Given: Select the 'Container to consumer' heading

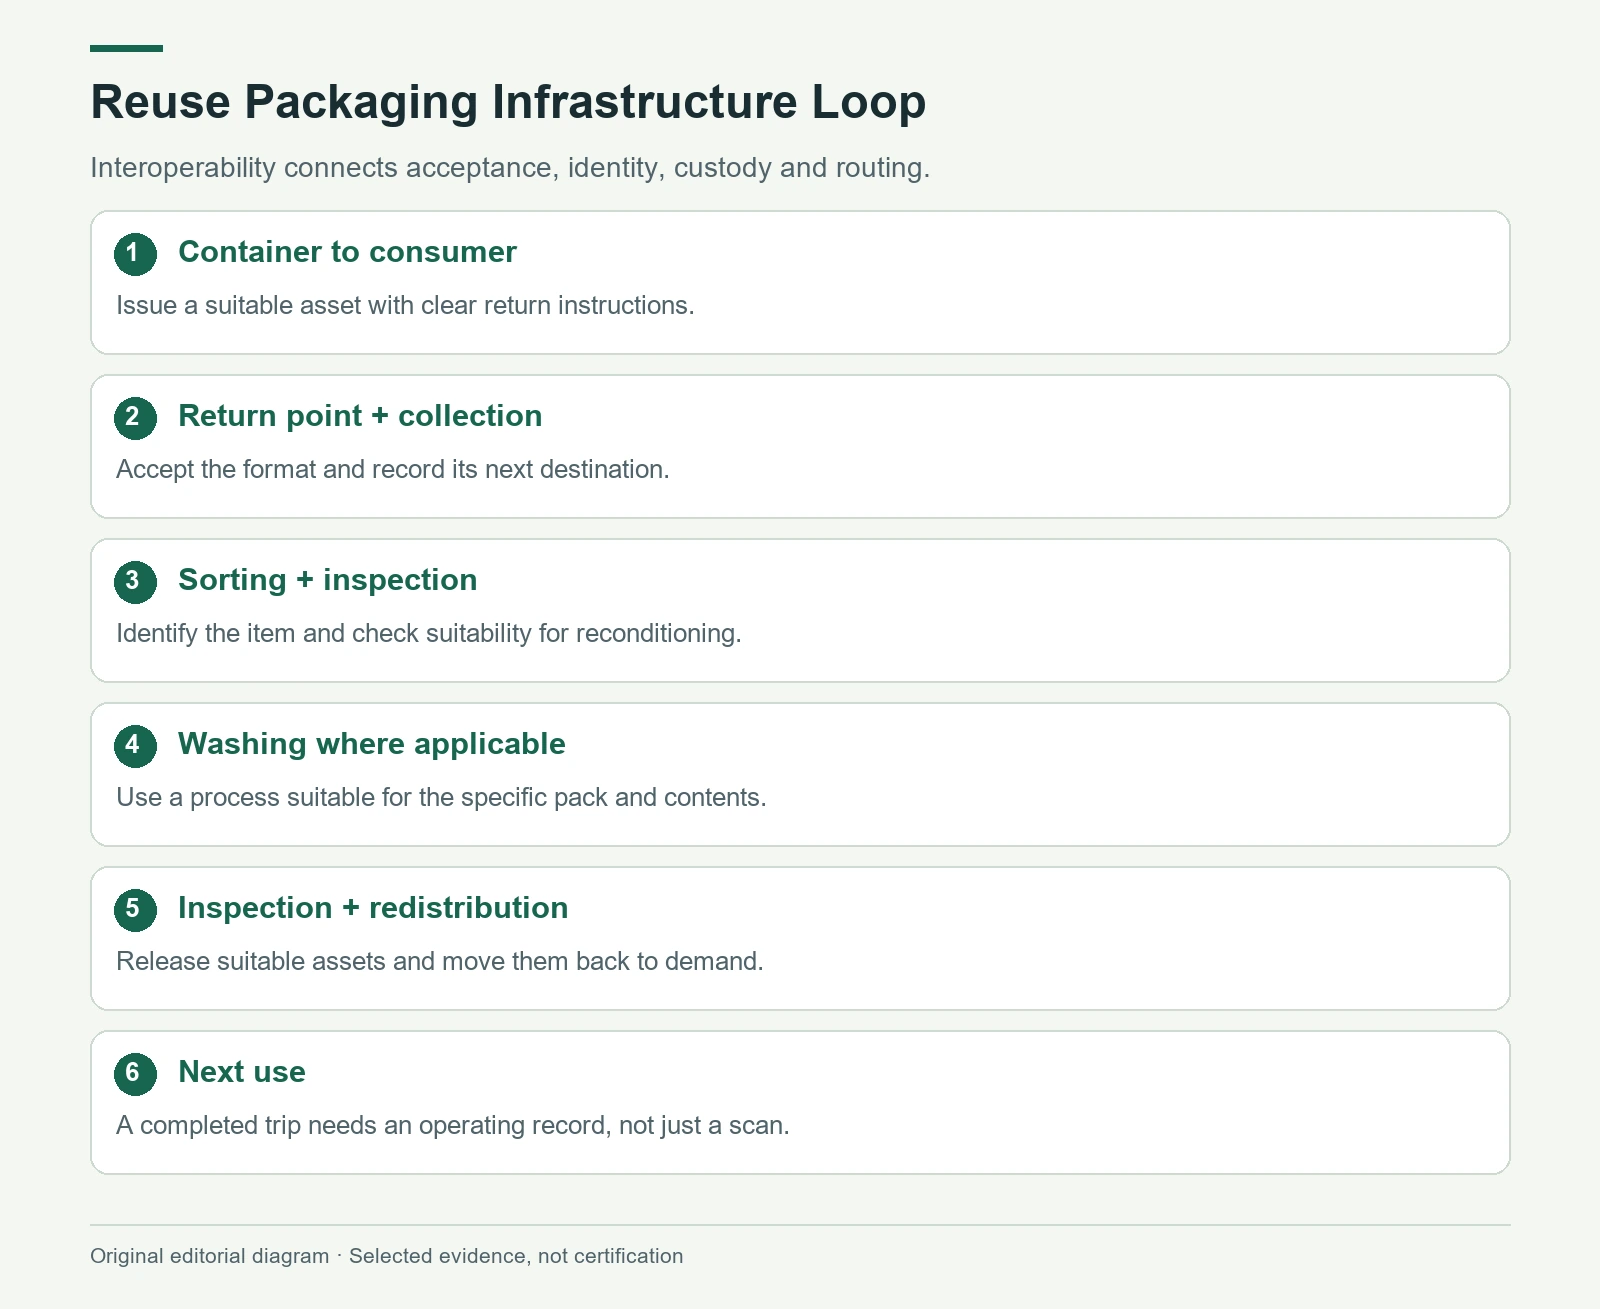Looking at the screenshot, I should [347, 252].
